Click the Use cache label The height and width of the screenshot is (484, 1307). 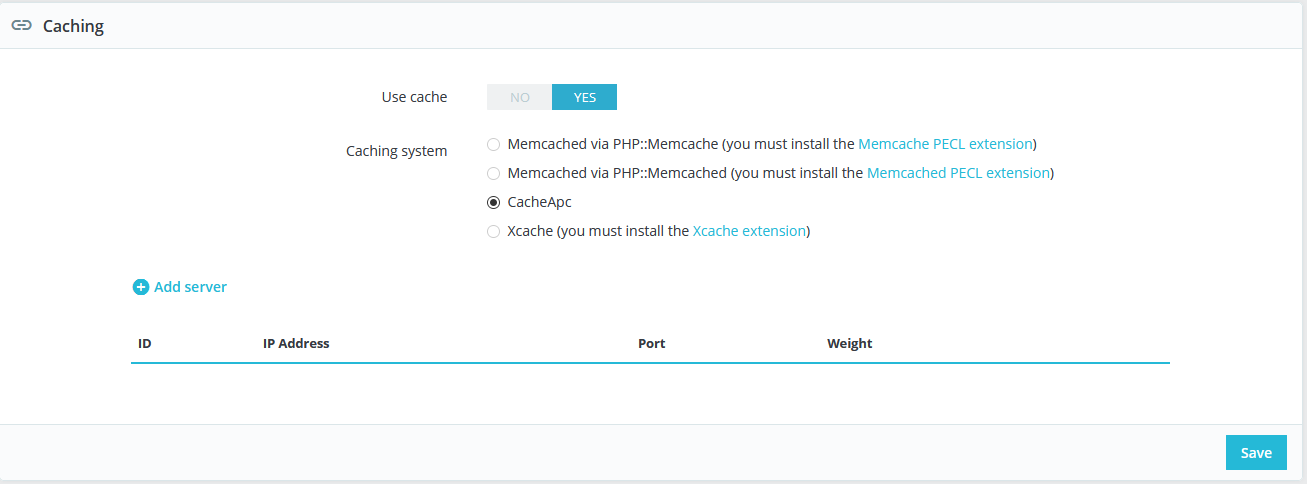[414, 97]
